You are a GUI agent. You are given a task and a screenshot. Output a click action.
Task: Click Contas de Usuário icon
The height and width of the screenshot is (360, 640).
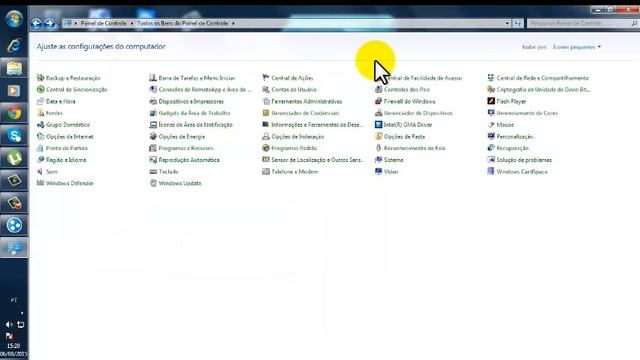[266, 89]
